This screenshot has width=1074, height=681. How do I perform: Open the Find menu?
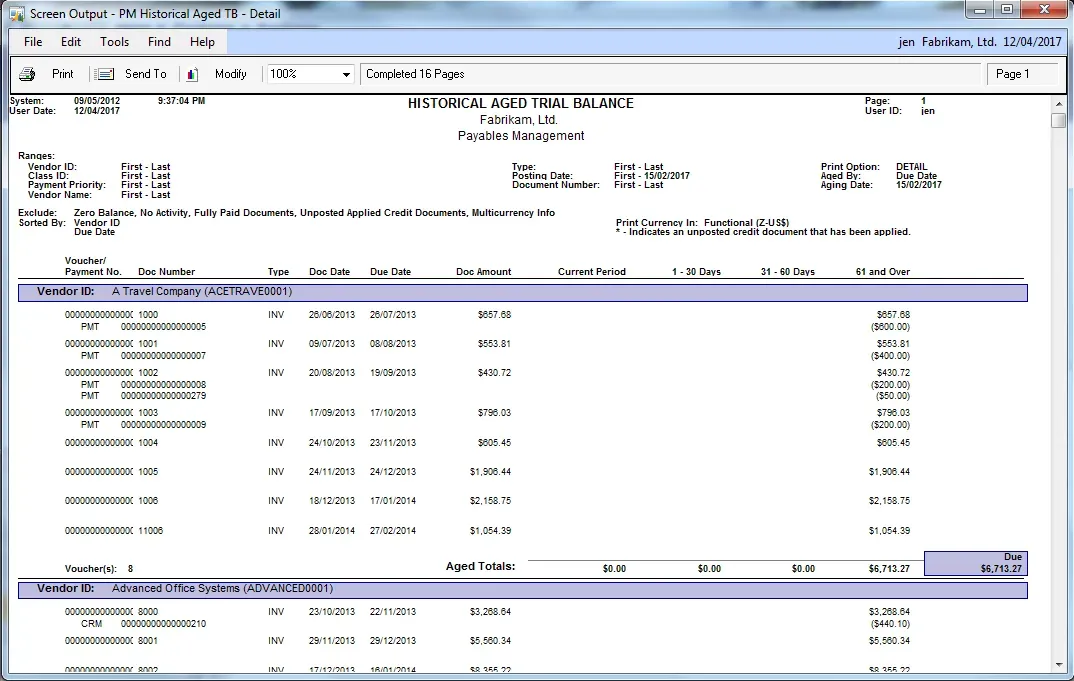(159, 42)
